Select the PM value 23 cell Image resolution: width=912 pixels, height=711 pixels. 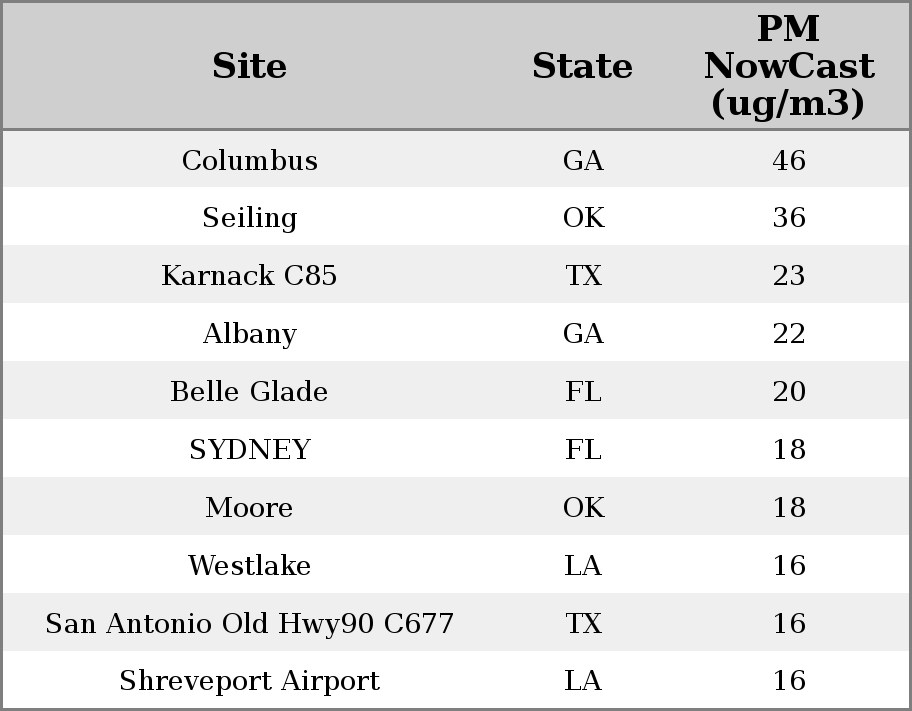click(788, 276)
